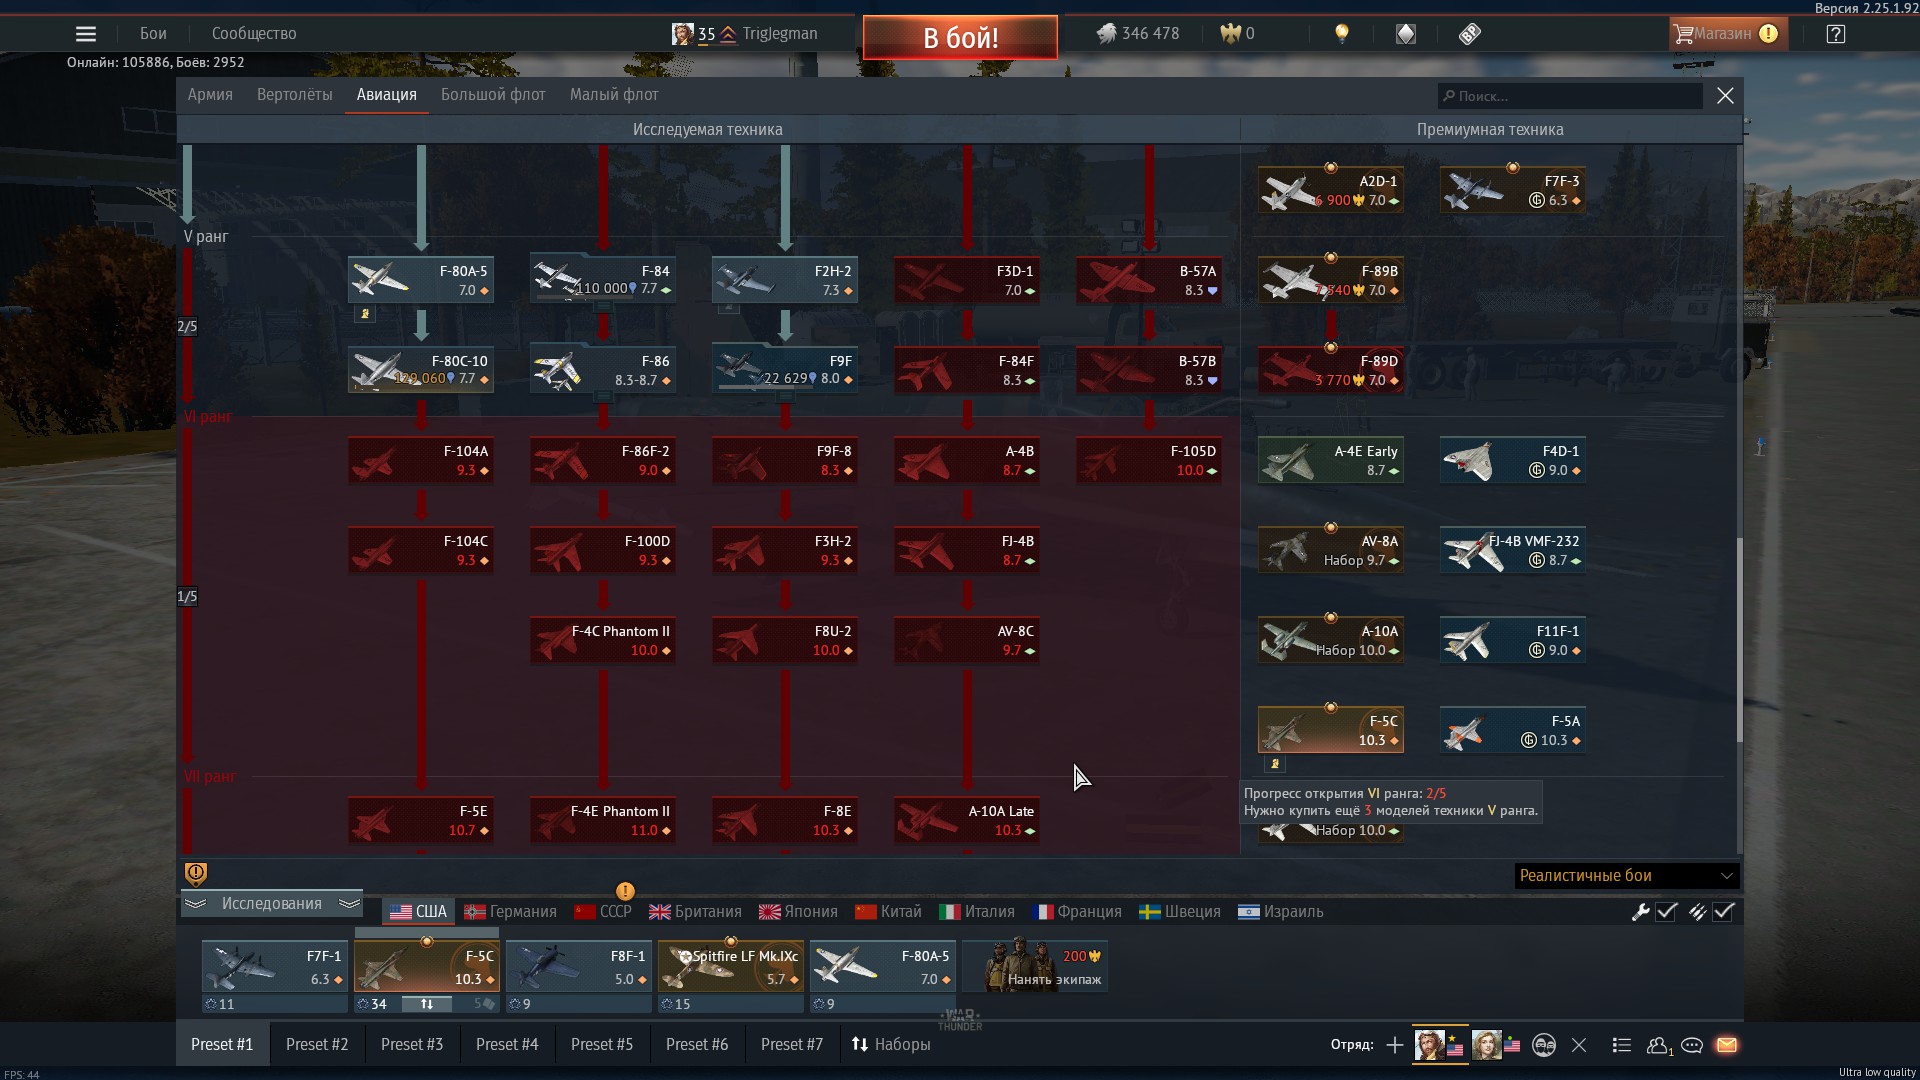
Task: Select the F9F aircraft card
Action: pyautogui.click(x=785, y=370)
